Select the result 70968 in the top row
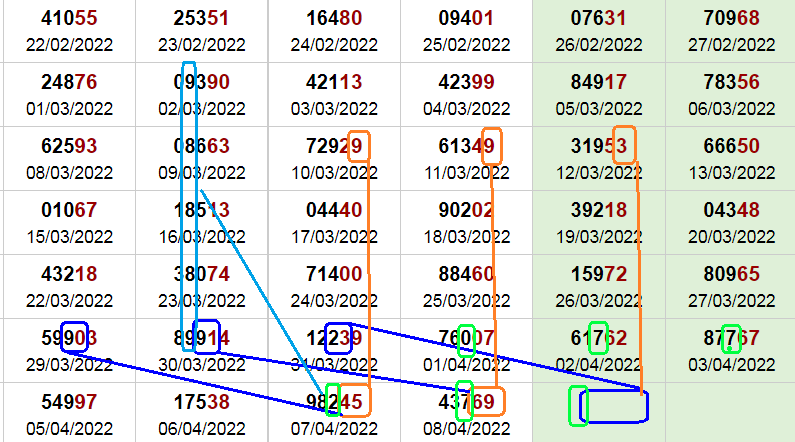The width and height of the screenshot is (795, 442). (x=731, y=18)
